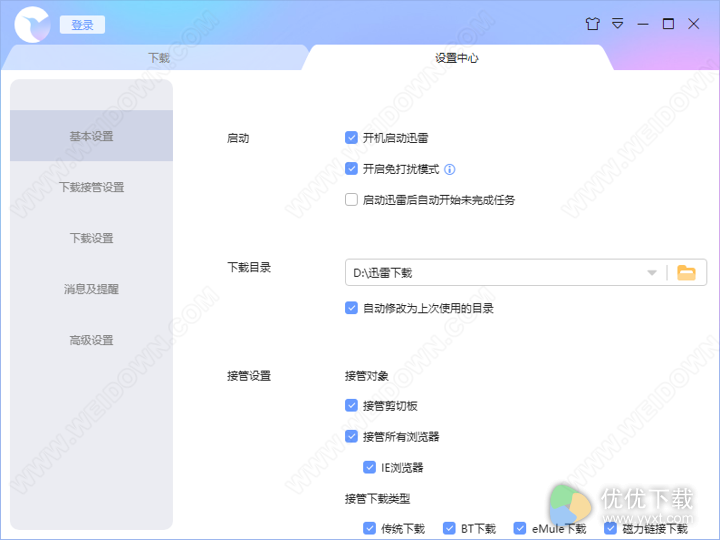The width and height of the screenshot is (720, 540).
Task: Toggle eMule下载 checkbox
Action: click(520, 529)
